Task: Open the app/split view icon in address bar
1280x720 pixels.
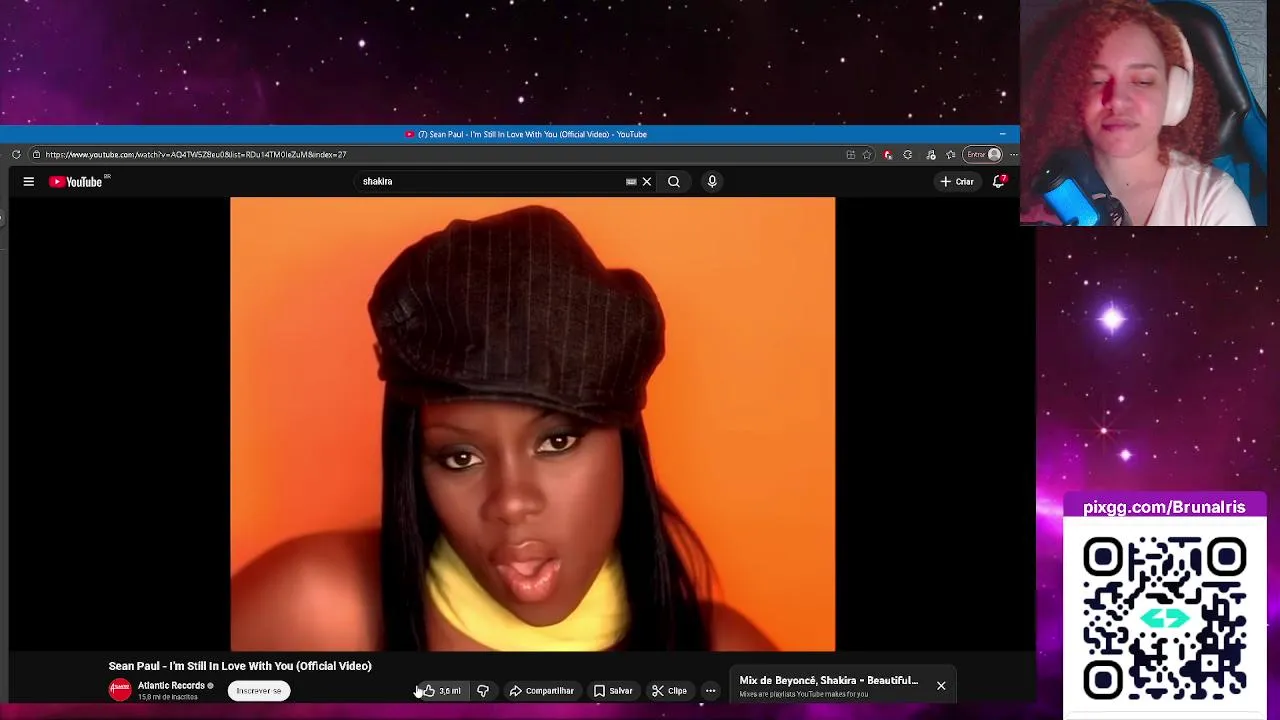Action: [850, 154]
